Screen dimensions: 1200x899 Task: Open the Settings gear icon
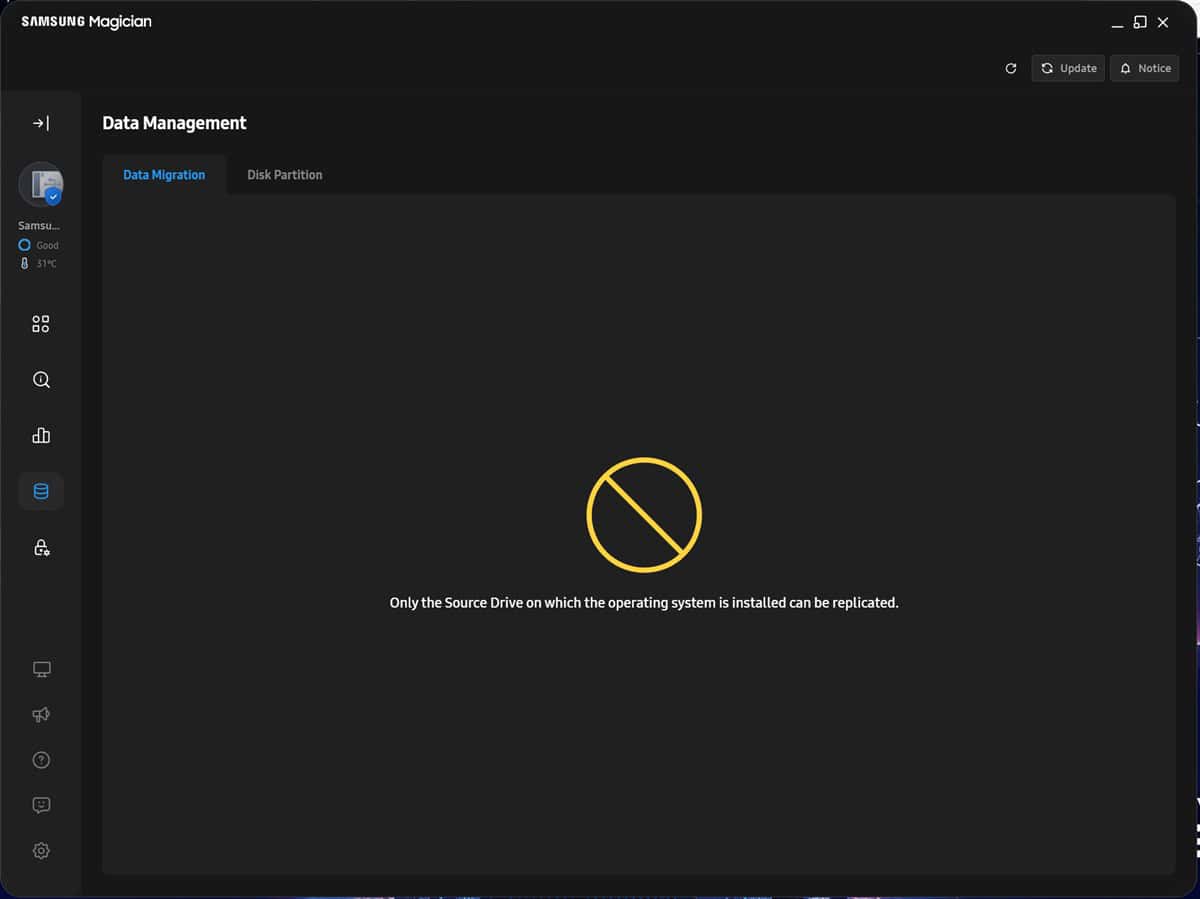click(41, 851)
